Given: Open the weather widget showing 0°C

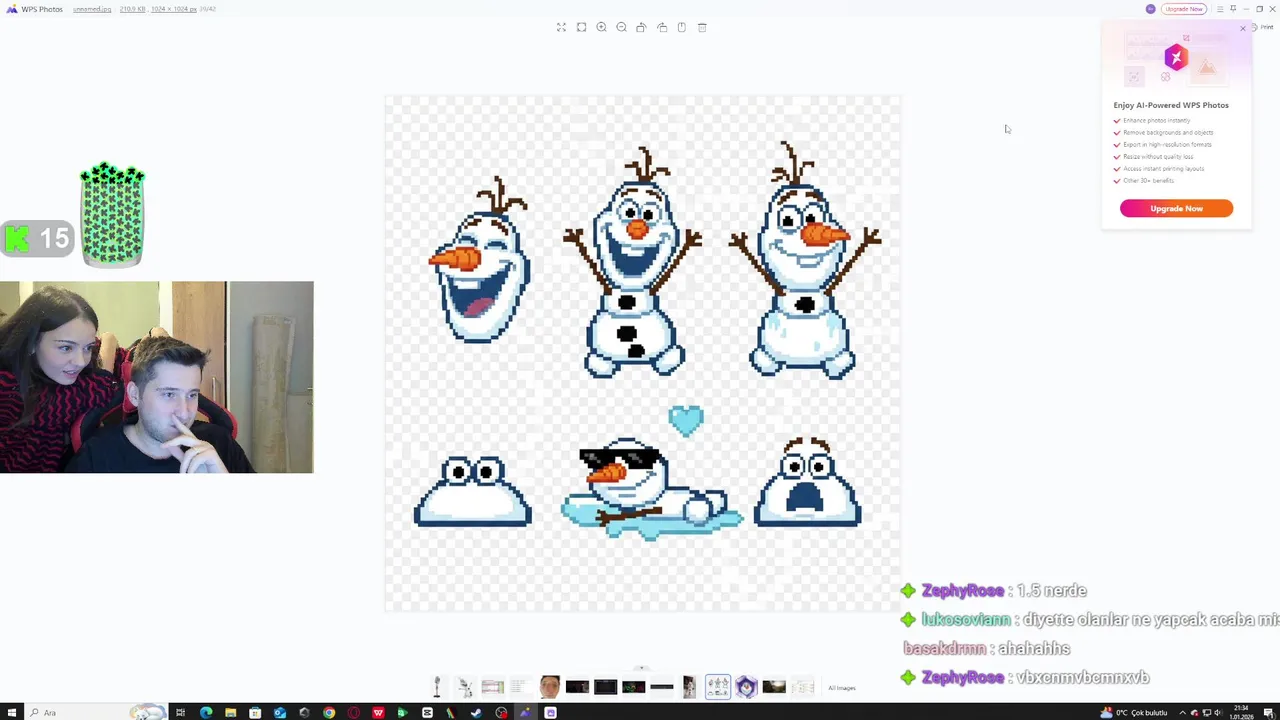Looking at the screenshot, I should 1135,713.
